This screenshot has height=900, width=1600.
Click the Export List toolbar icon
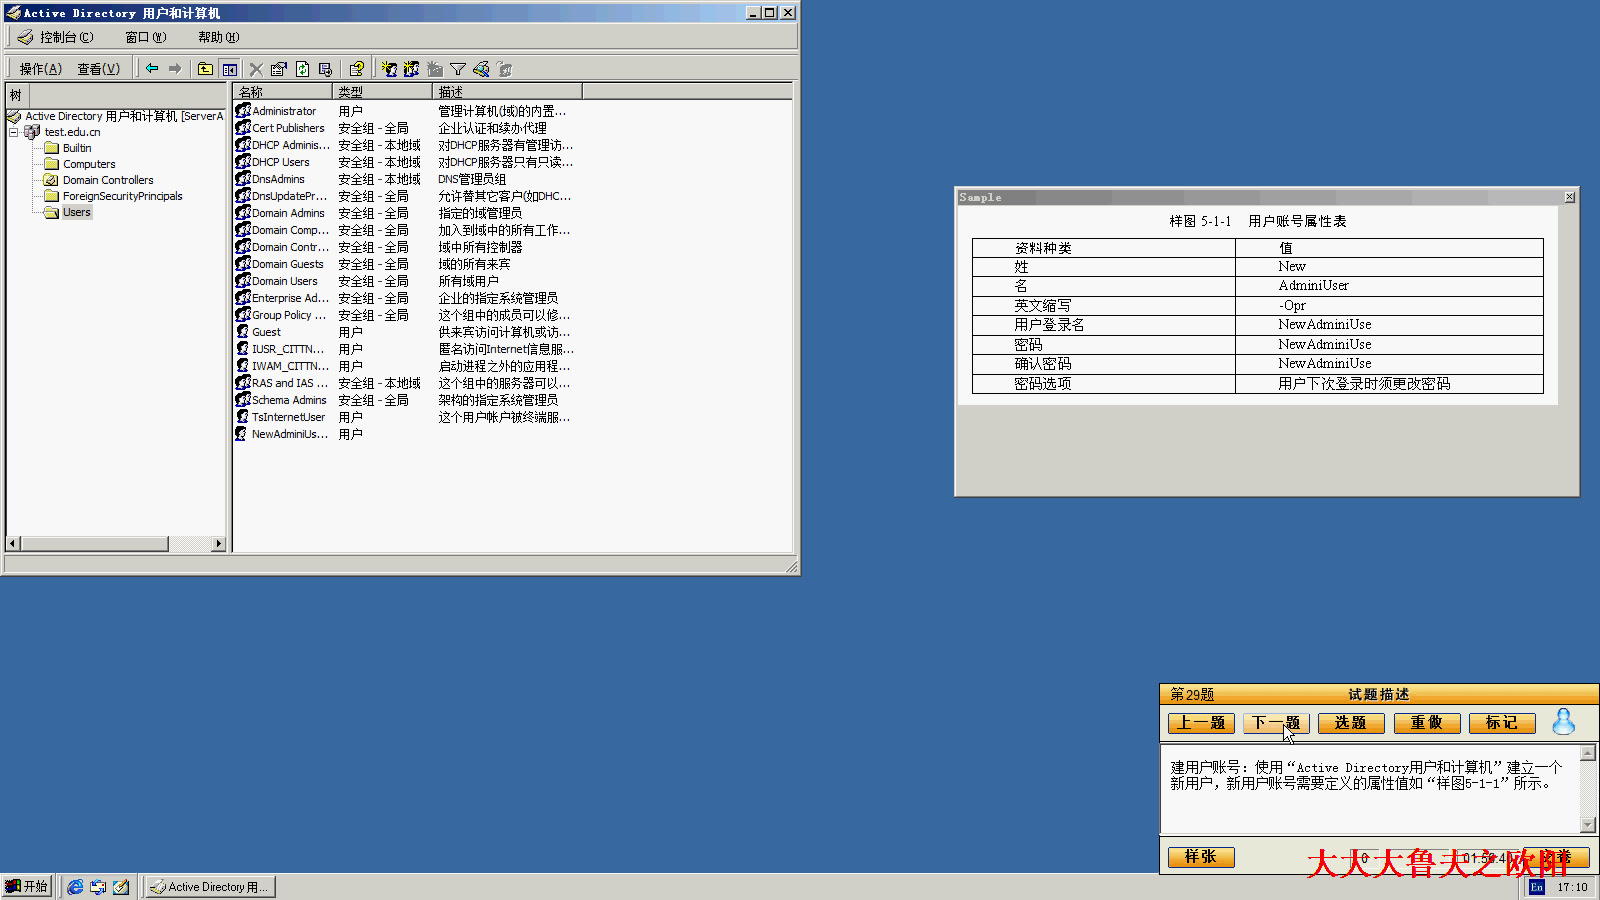tap(325, 69)
